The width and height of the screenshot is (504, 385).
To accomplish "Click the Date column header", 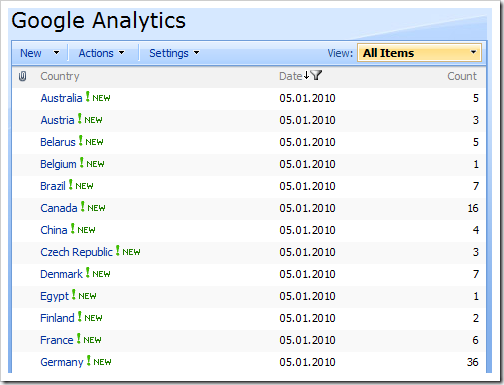I will tap(291, 76).
